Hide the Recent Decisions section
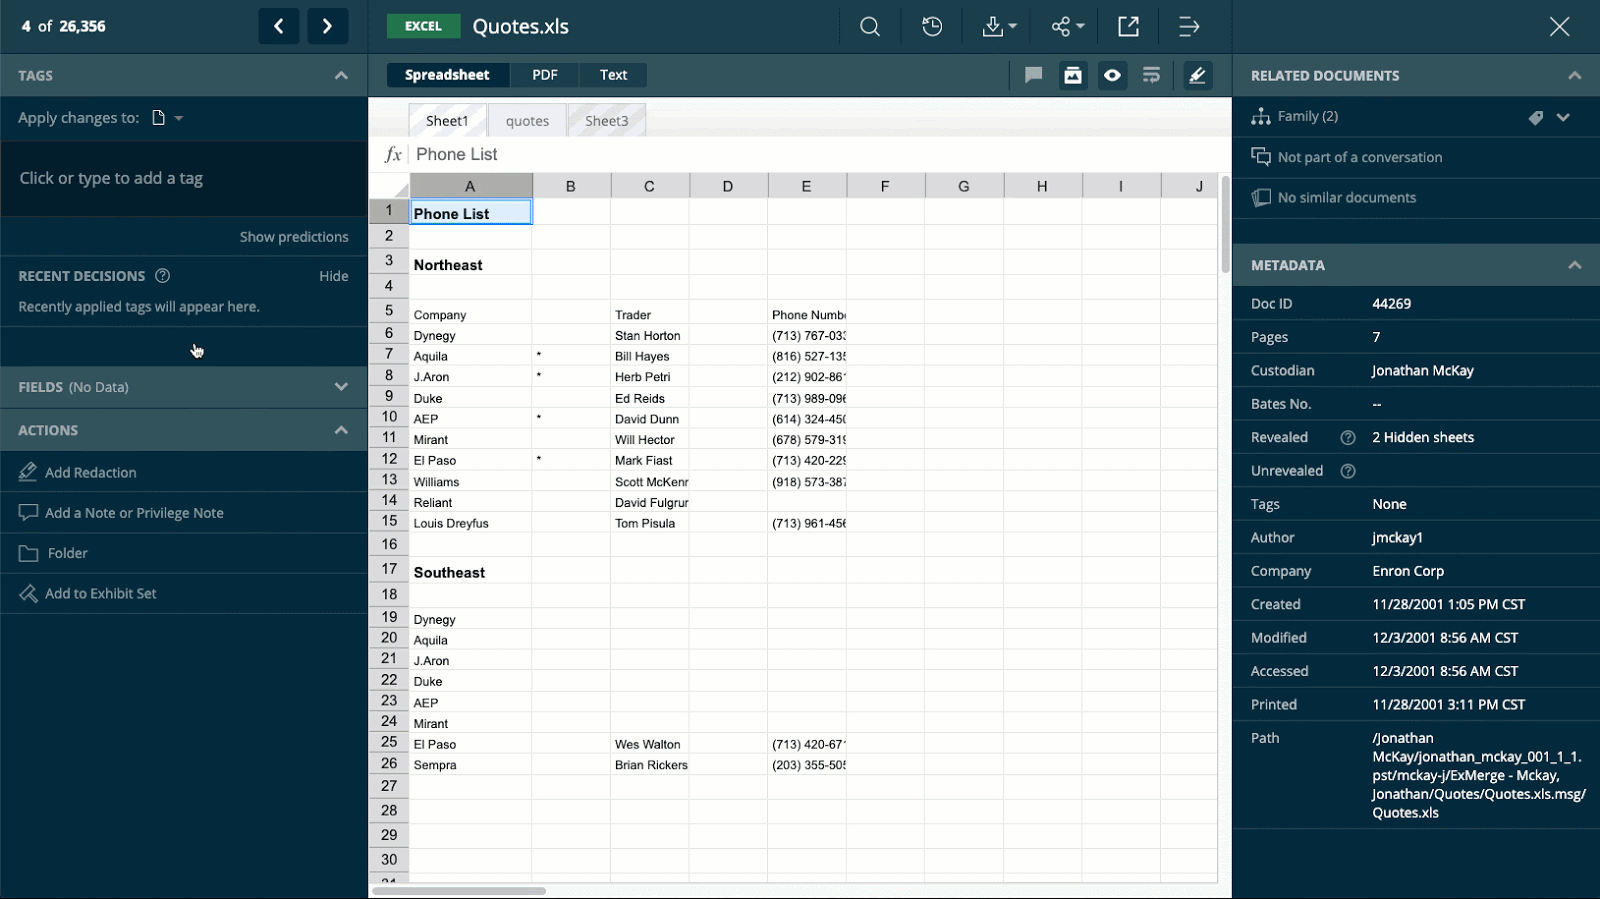The width and height of the screenshot is (1600, 899). (x=334, y=276)
